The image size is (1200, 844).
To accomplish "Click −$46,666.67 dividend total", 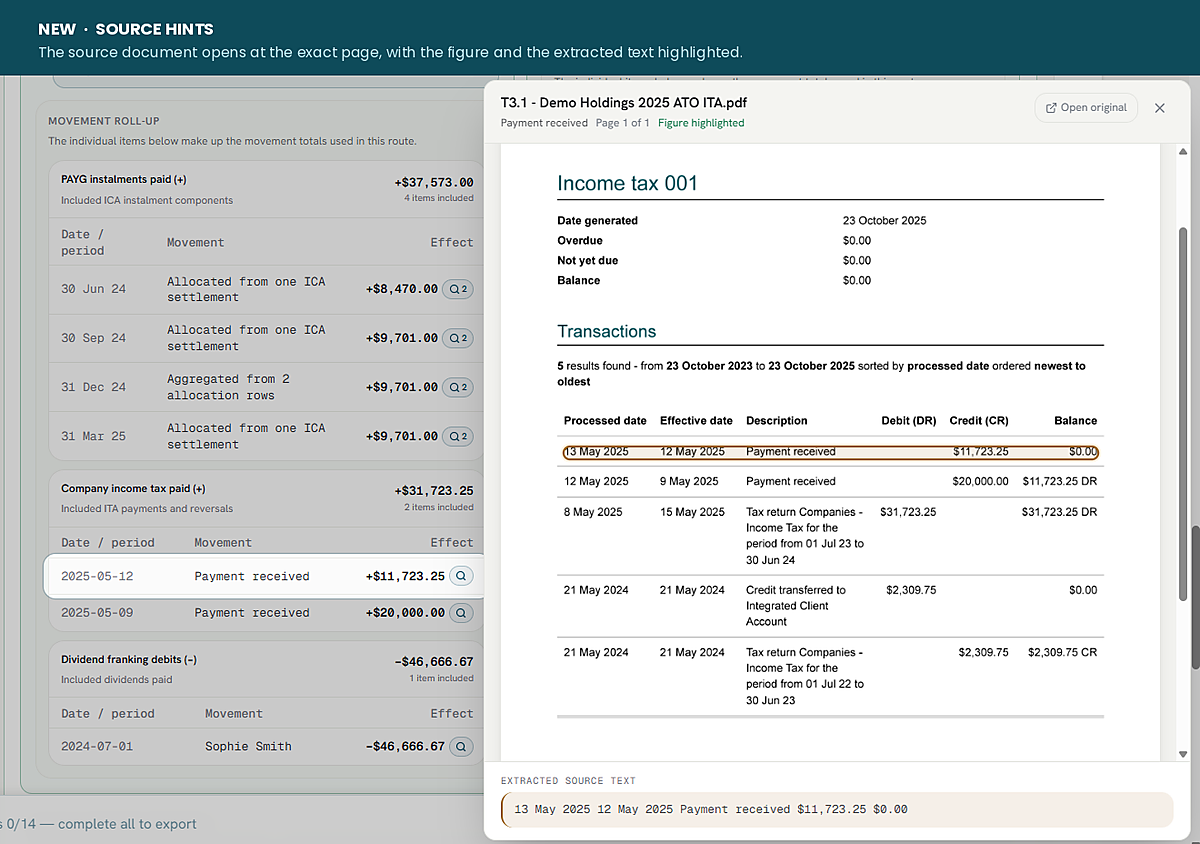I will (434, 662).
